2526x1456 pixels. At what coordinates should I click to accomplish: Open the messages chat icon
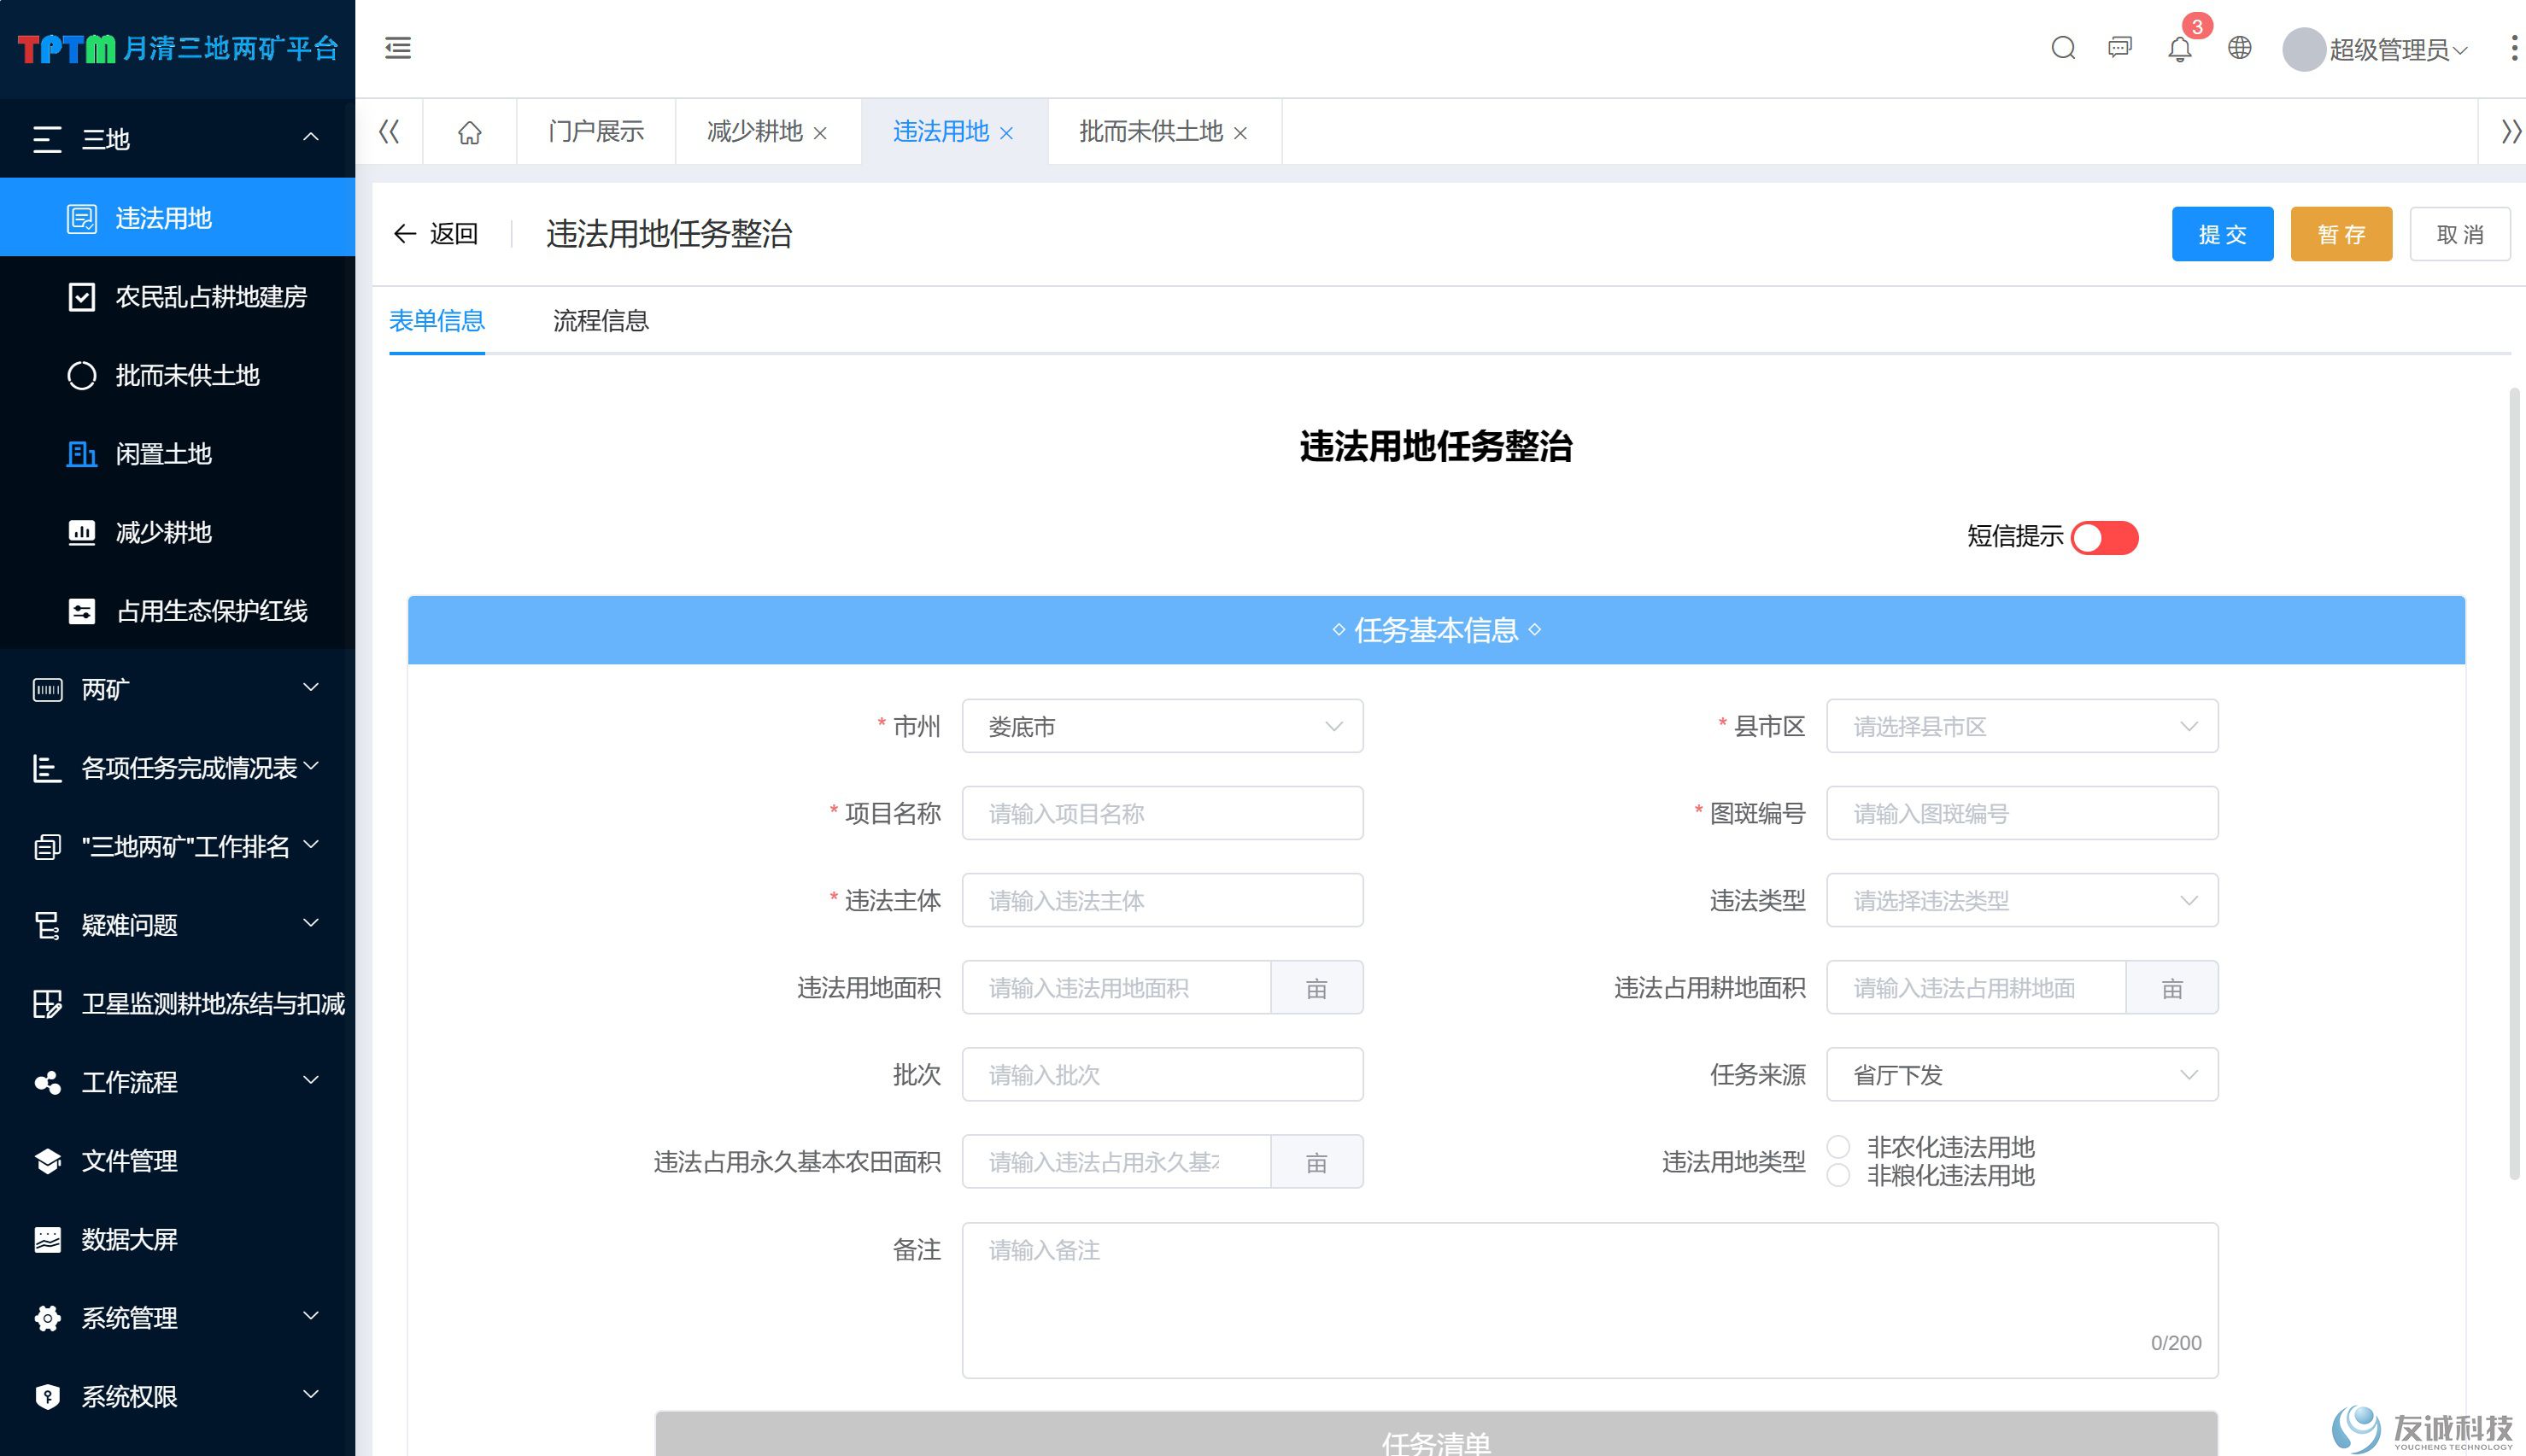[x=2119, y=48]
